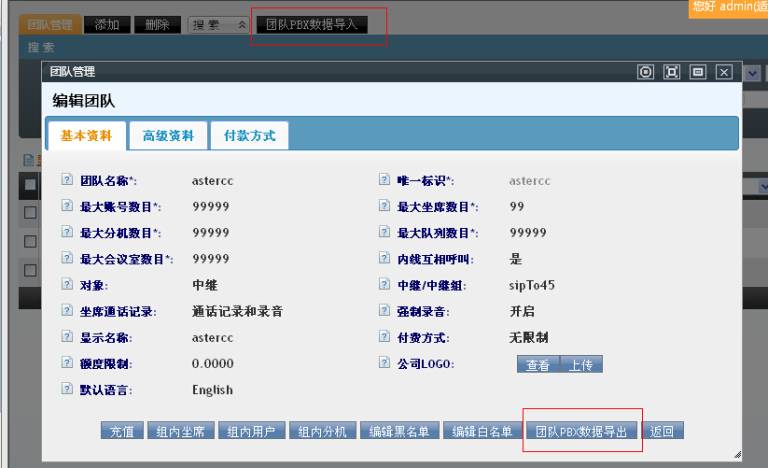Open the 付款方式 tab
This screenshot has height=468, width=768.
pos(249,135)
